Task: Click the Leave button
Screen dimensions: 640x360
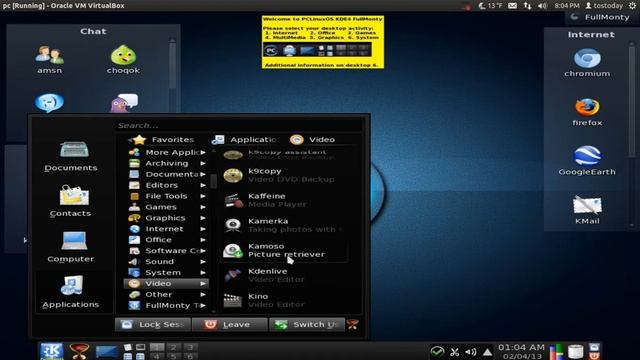Action: pos(230,324)
